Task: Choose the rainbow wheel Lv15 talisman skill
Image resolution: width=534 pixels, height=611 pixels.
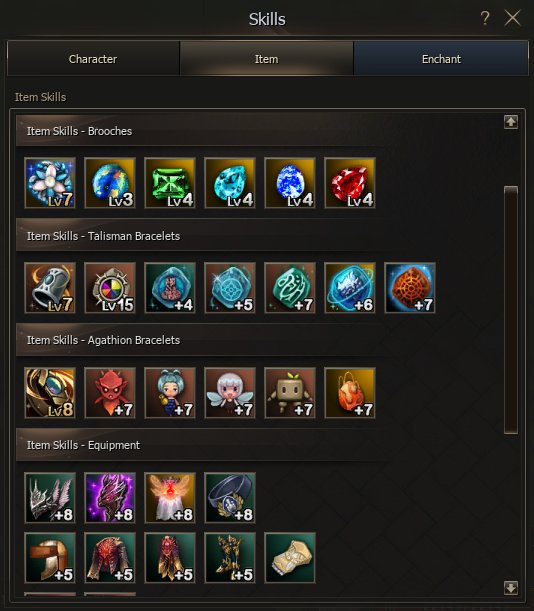Action: pos(110,288)
